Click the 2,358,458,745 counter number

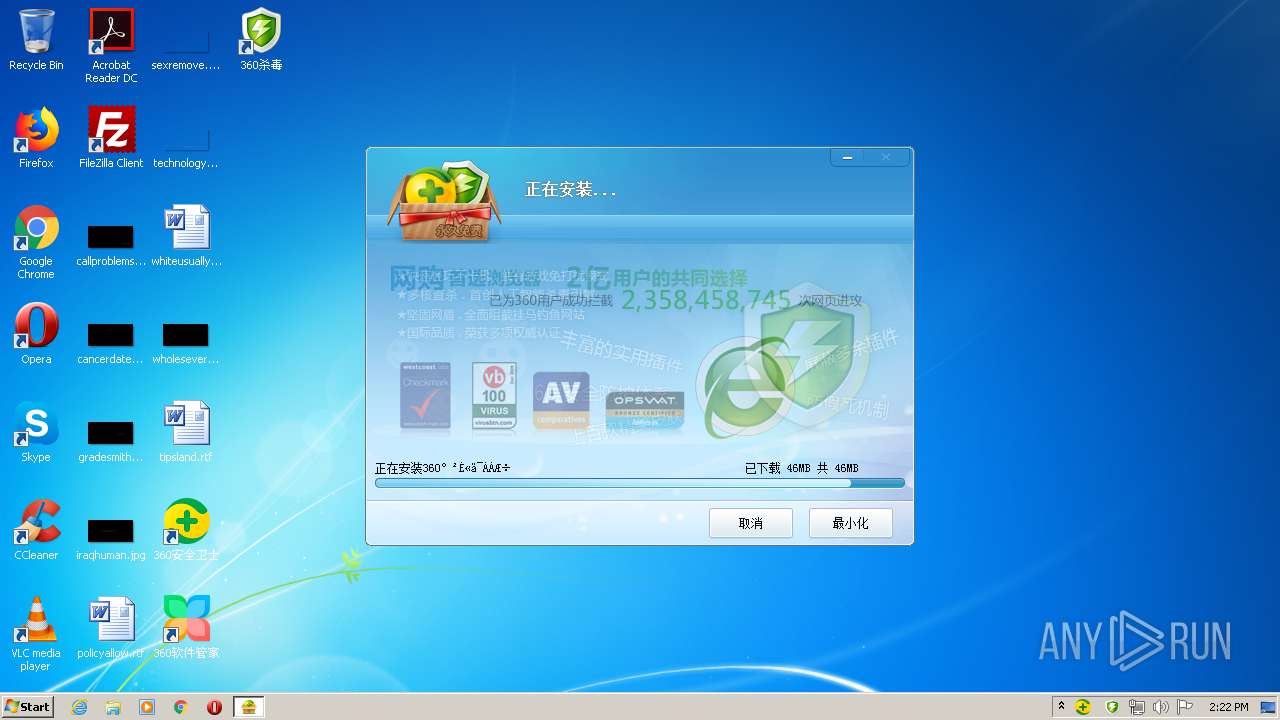[x=706, y=300]
